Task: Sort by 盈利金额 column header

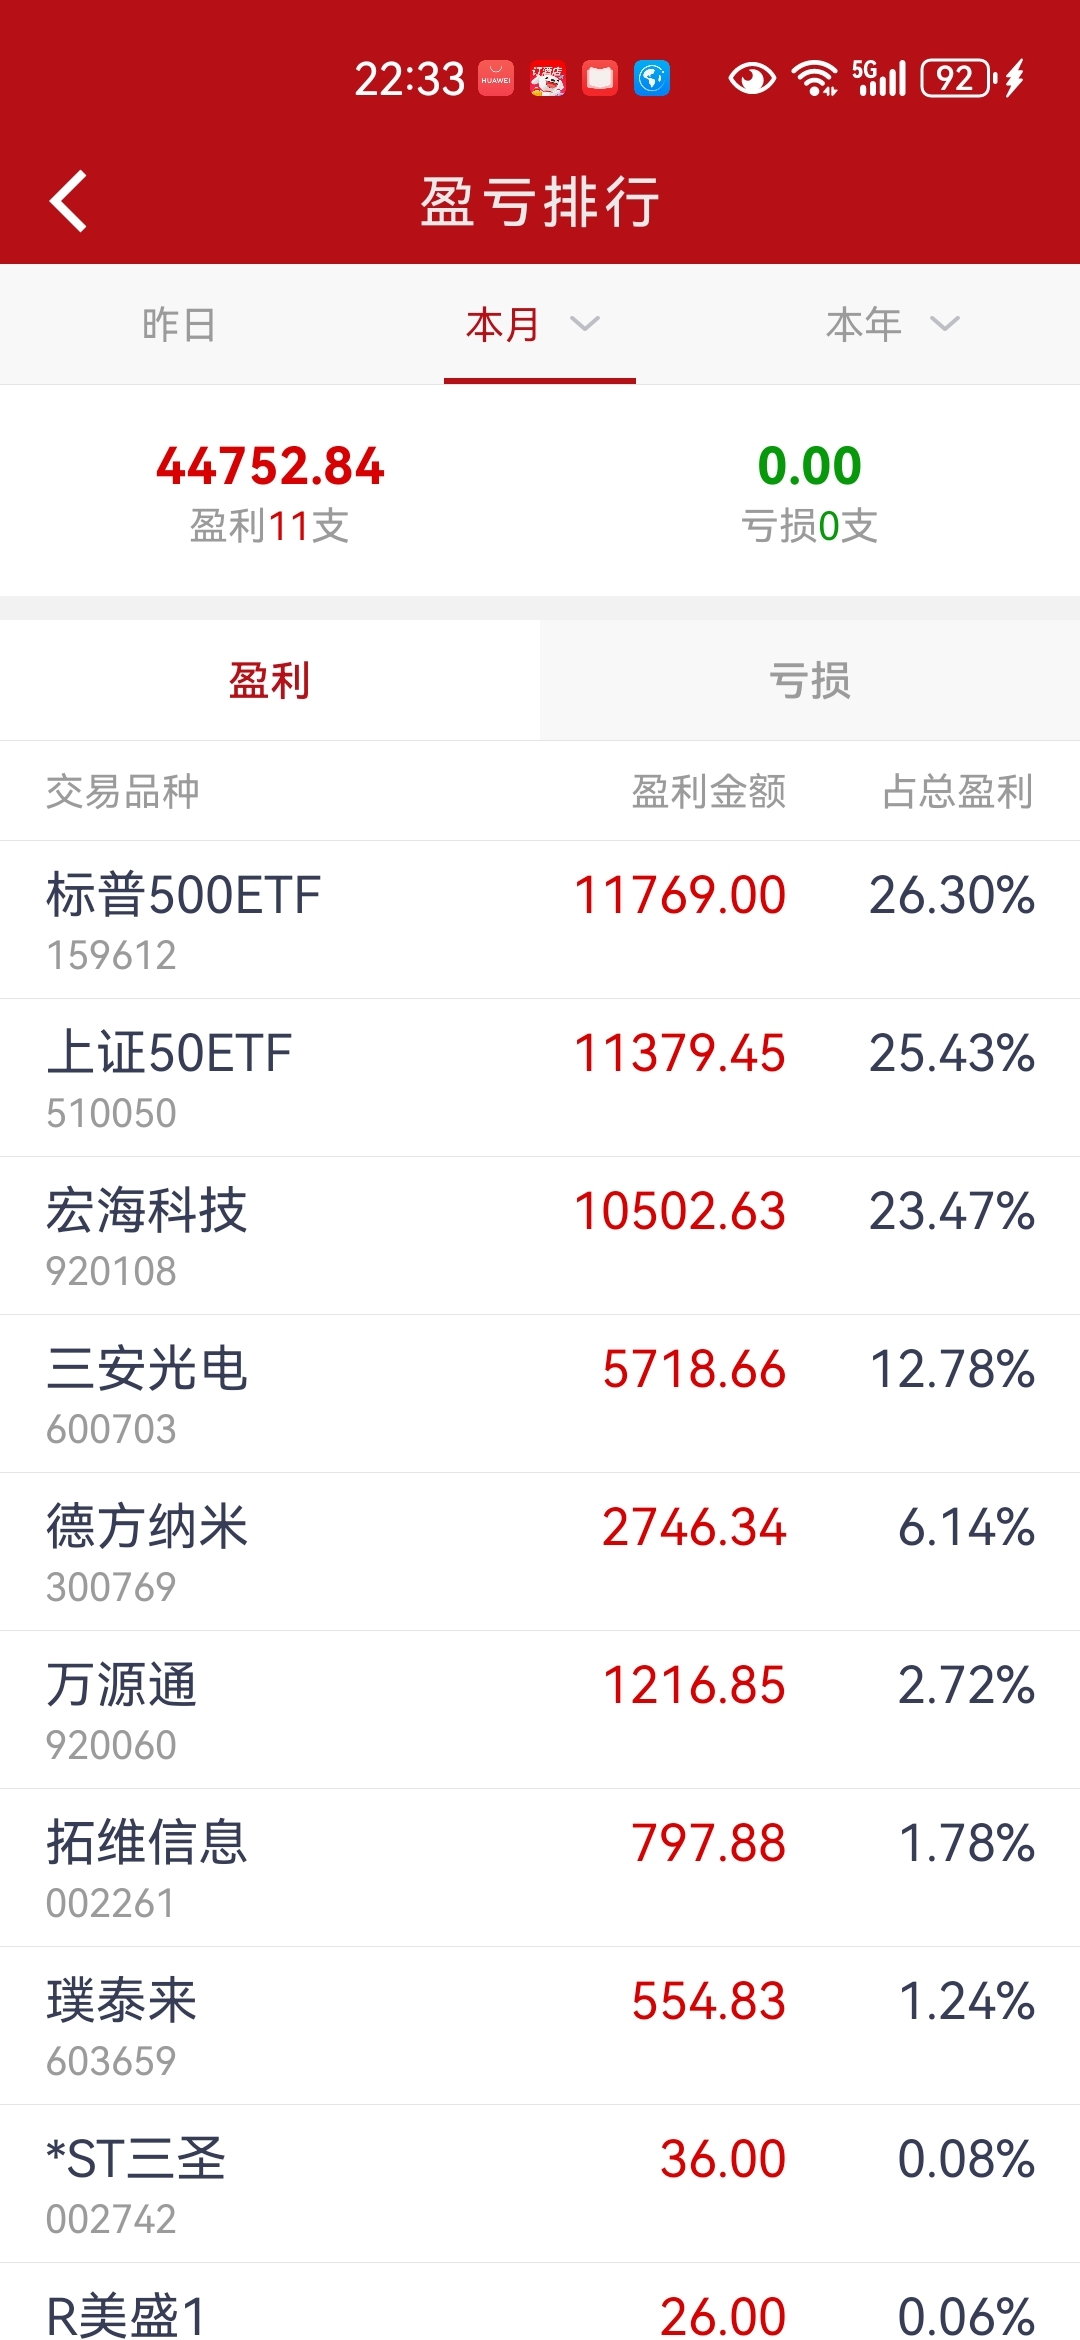Action: pyautogui.click(x=709, y=791)
